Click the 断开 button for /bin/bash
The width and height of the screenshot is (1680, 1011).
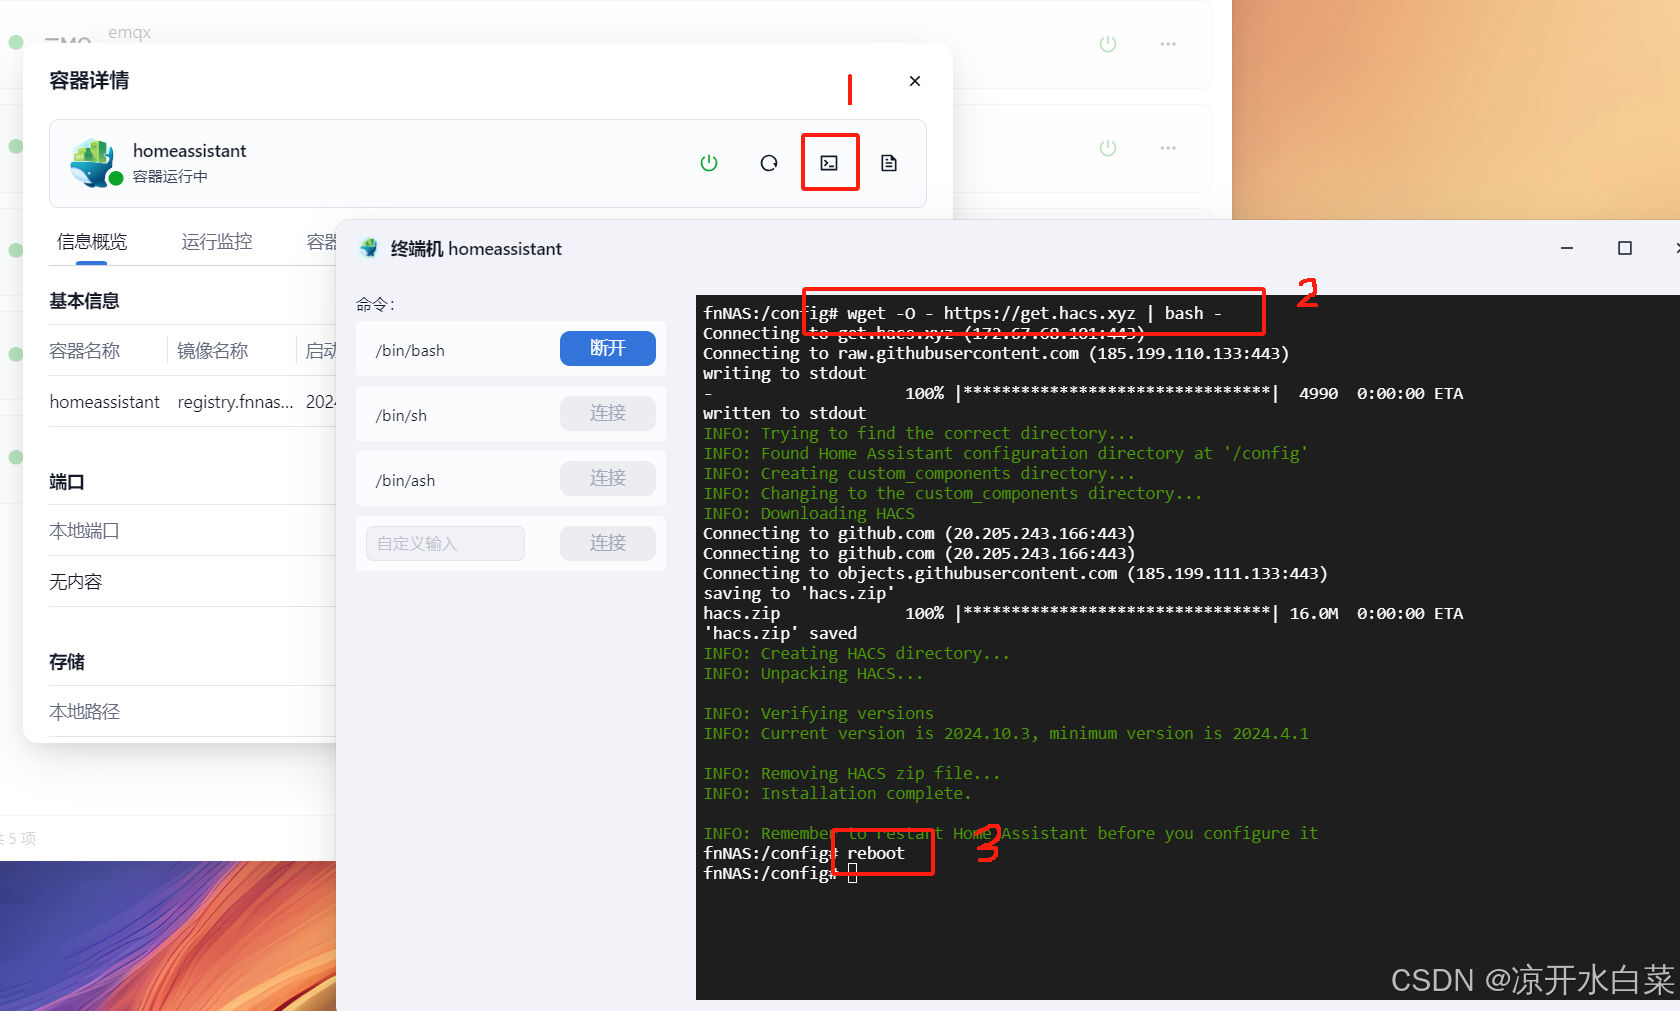coord(608,348)
